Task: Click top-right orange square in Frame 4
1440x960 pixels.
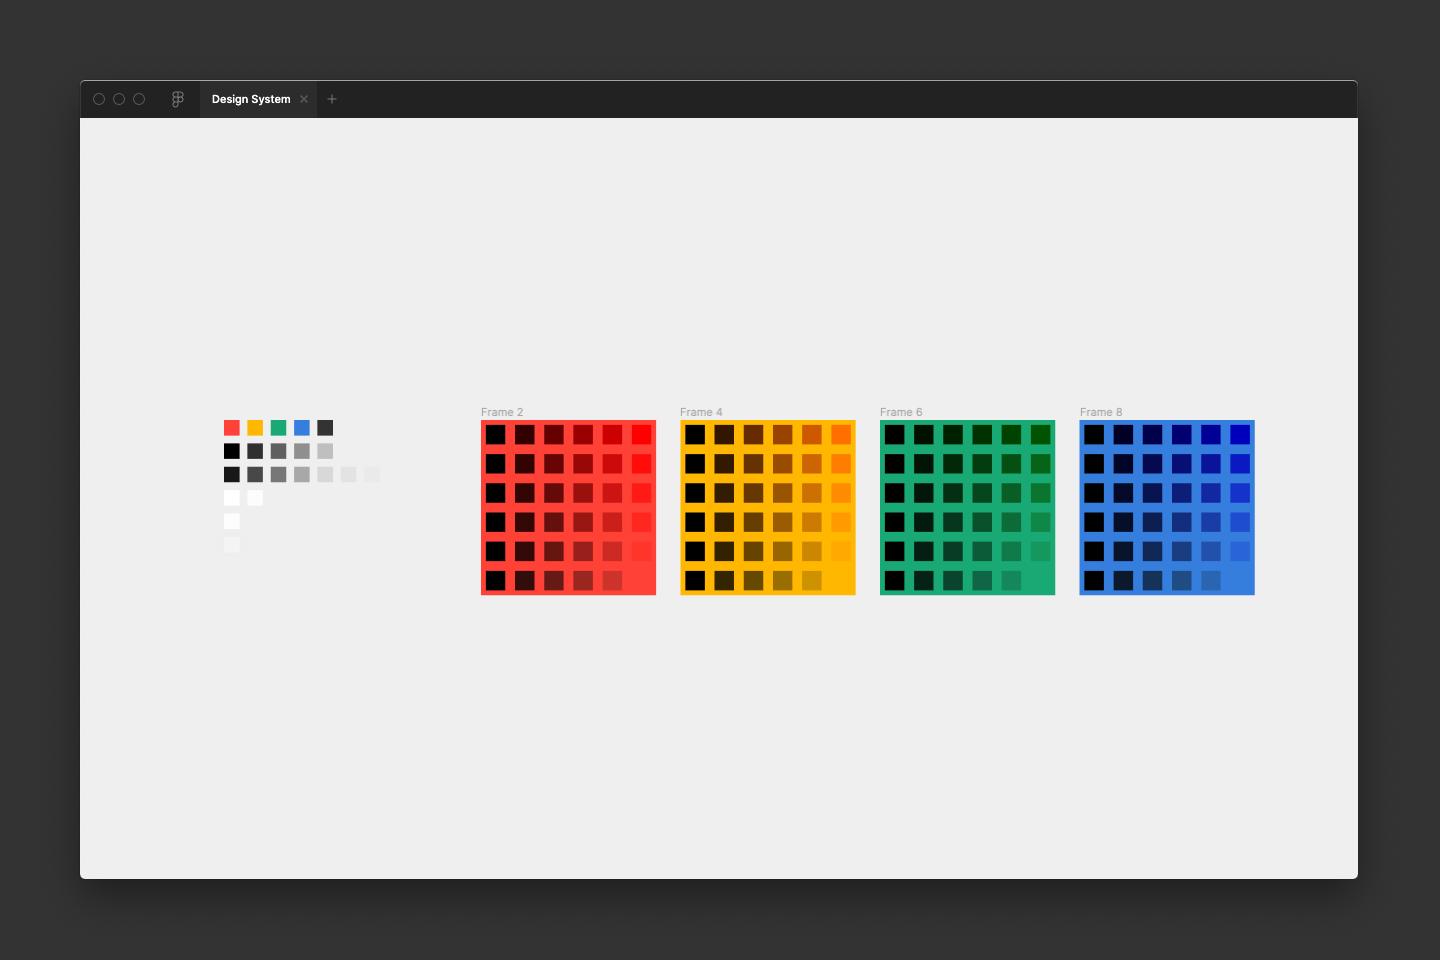Action: coord(841,435)
